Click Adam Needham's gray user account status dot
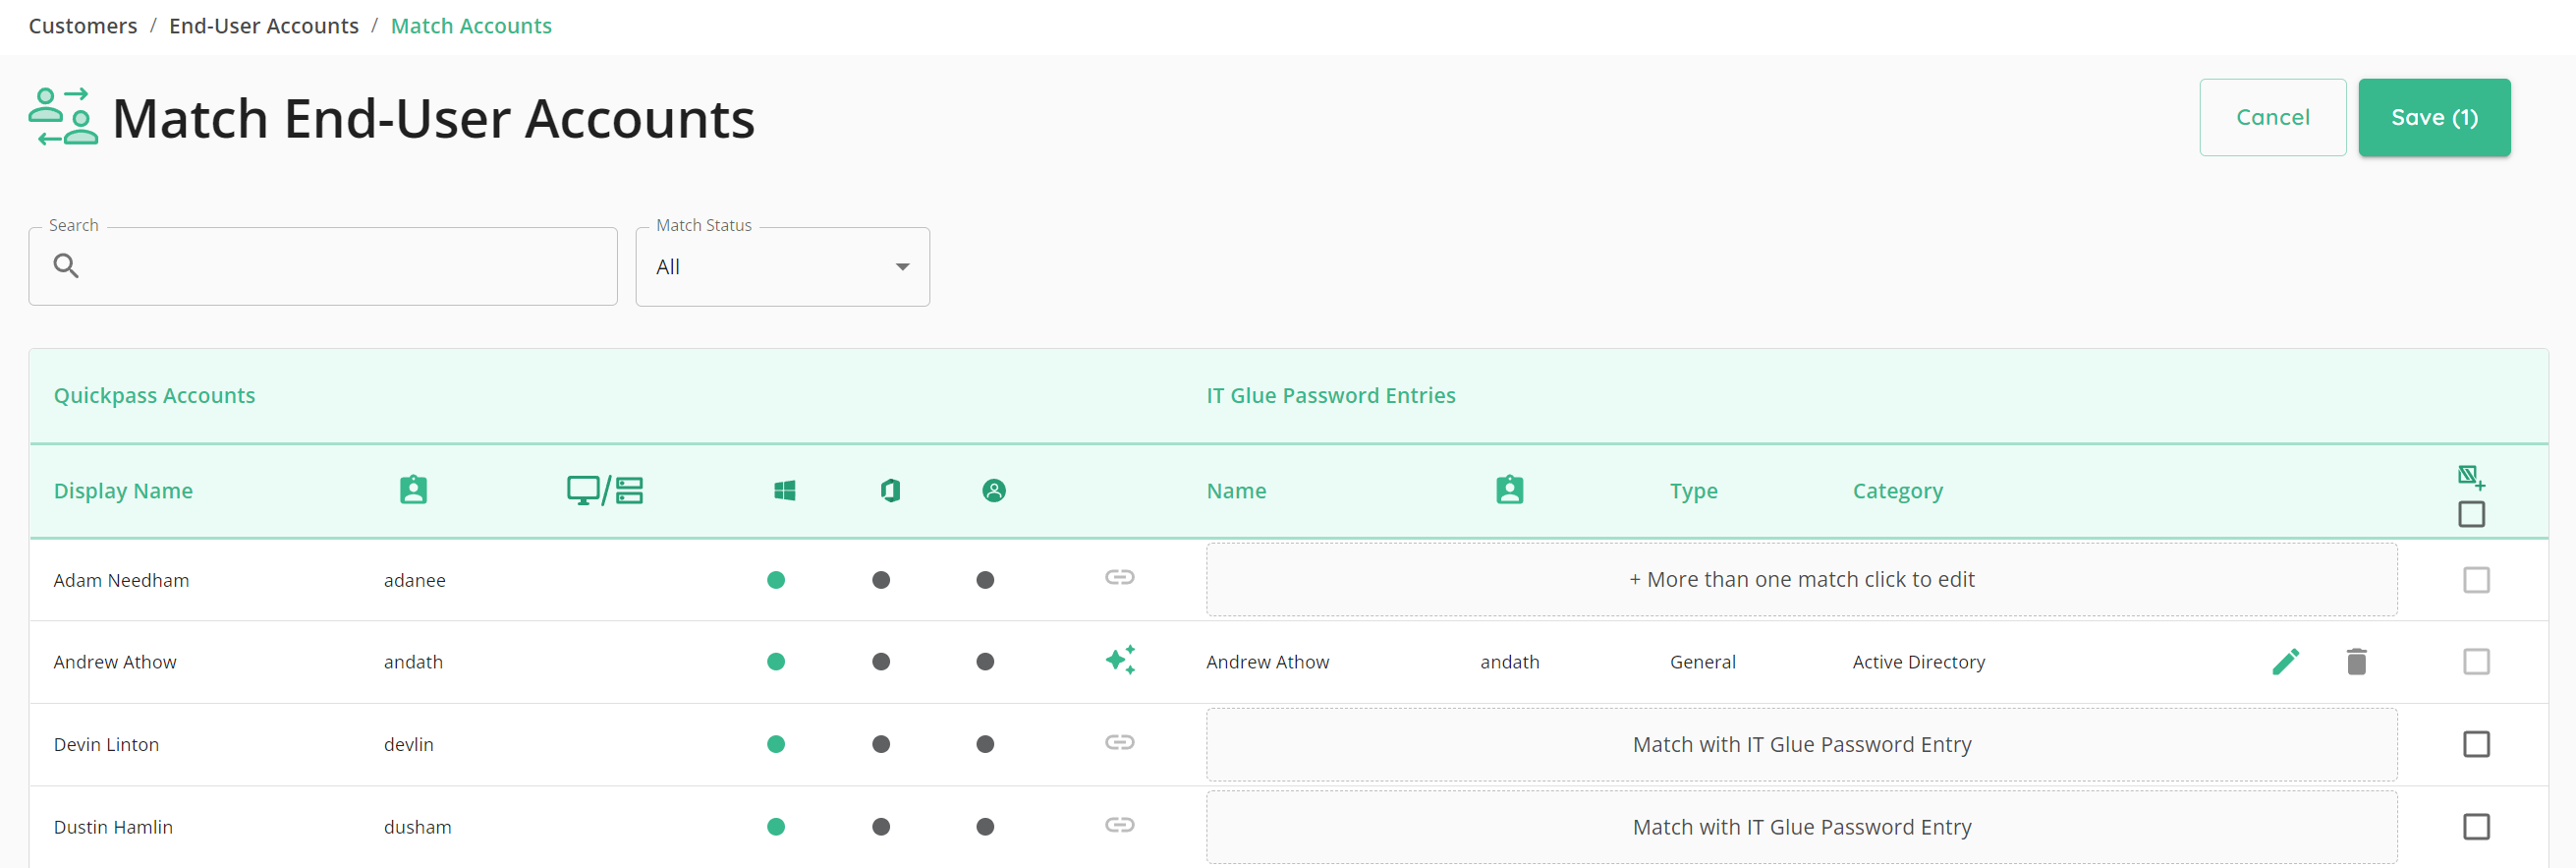This screenshot has height=868, width=2576. (985, 580)
